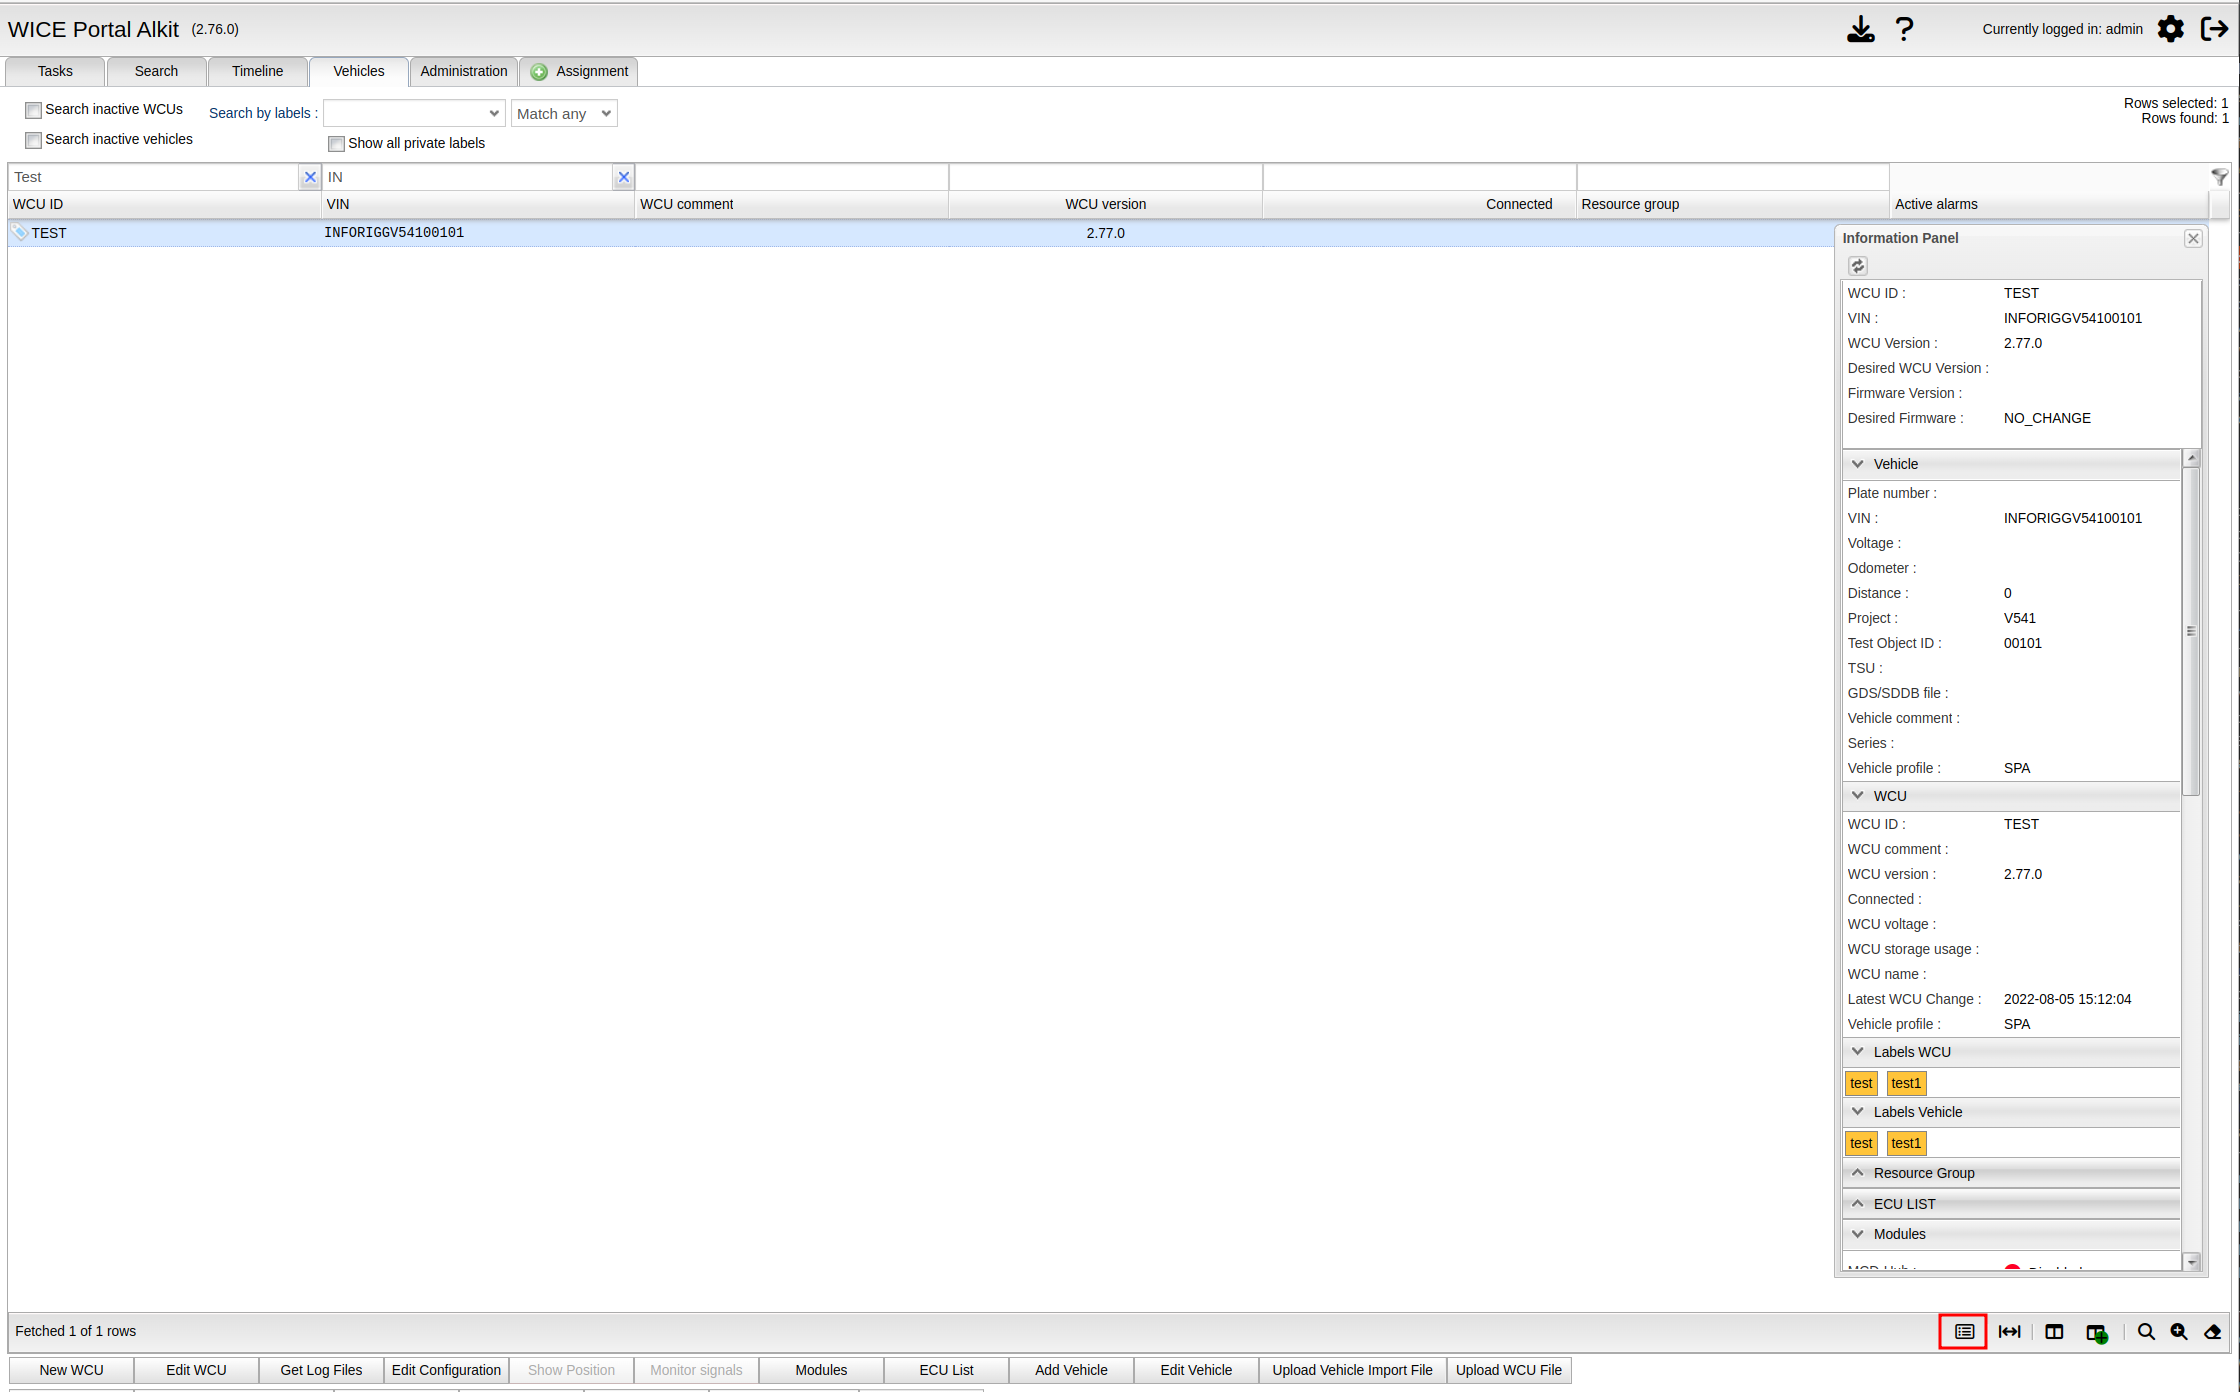
Task: Click the WCU comment filter field
Action: [791, 177]
